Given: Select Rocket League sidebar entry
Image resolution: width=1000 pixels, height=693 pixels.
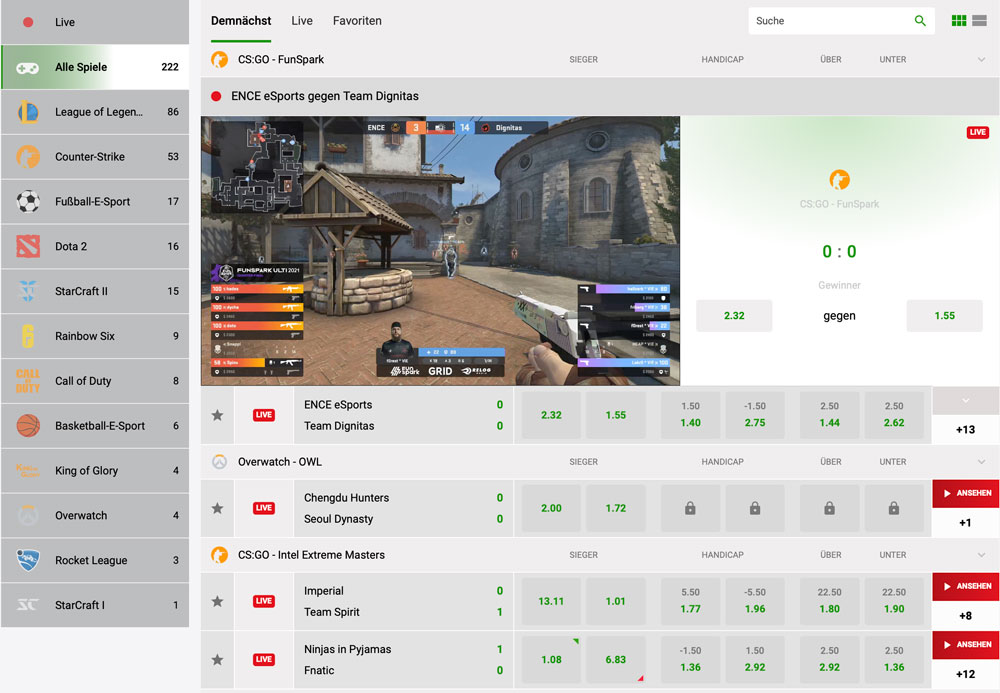Looking at the screenshot, I should point(95,560).
